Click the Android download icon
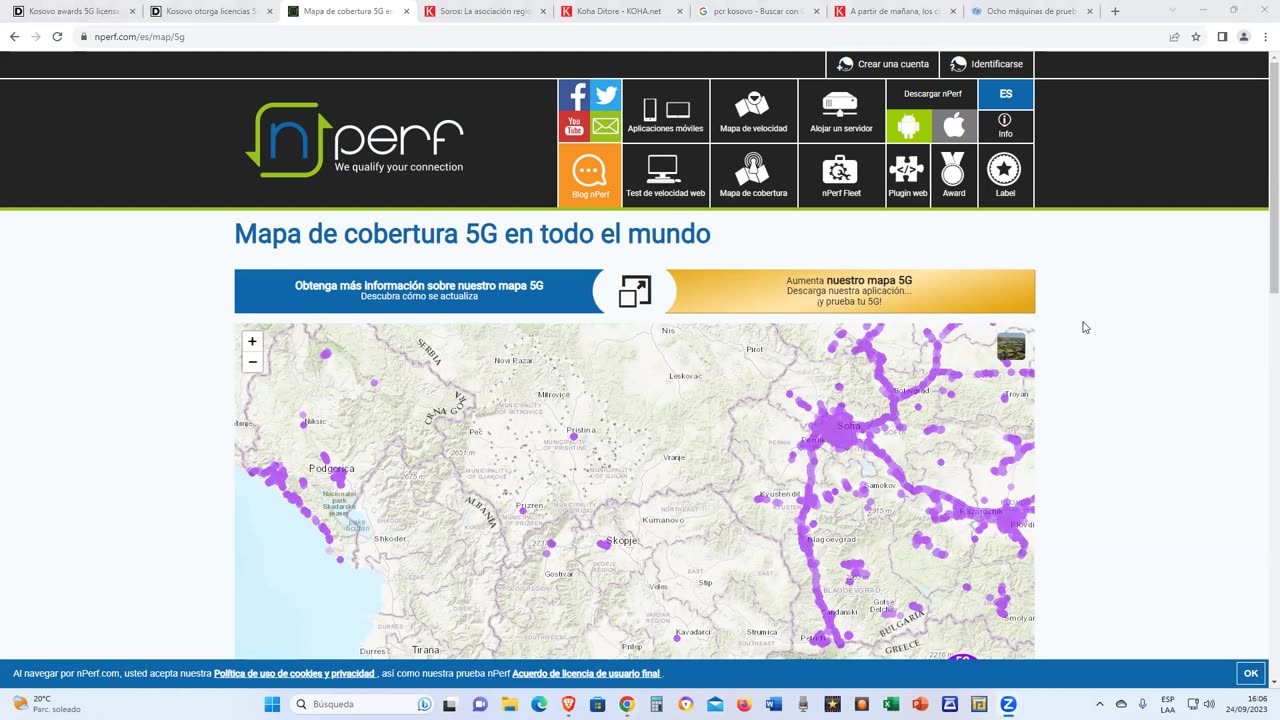The image size is (1280, 720). (909, 126)
